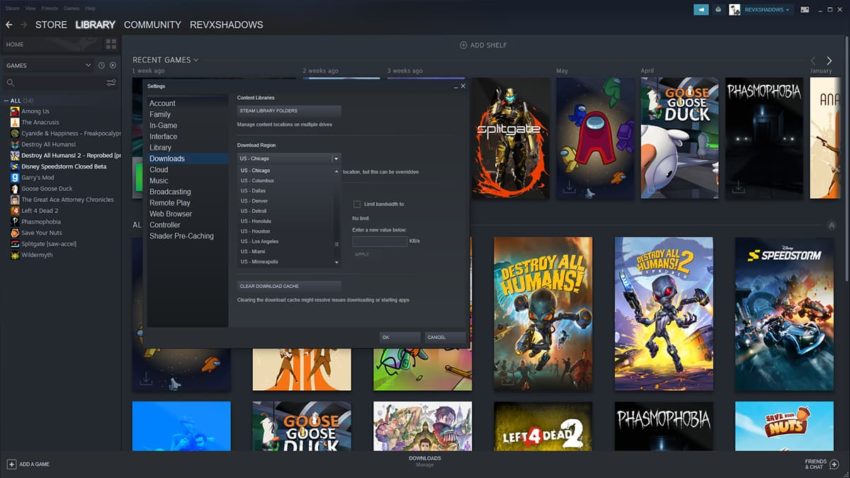This screenshot has width=850, height=478.
Task: Click CLEAR DOWNLOAD CACHE button
Action: pyautogui.click(x=289, y=286)
